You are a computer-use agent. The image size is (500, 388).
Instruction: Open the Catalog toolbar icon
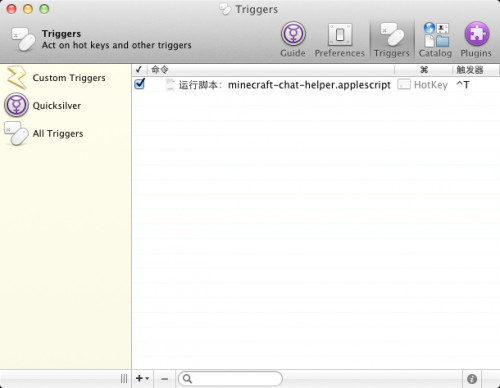435,39
